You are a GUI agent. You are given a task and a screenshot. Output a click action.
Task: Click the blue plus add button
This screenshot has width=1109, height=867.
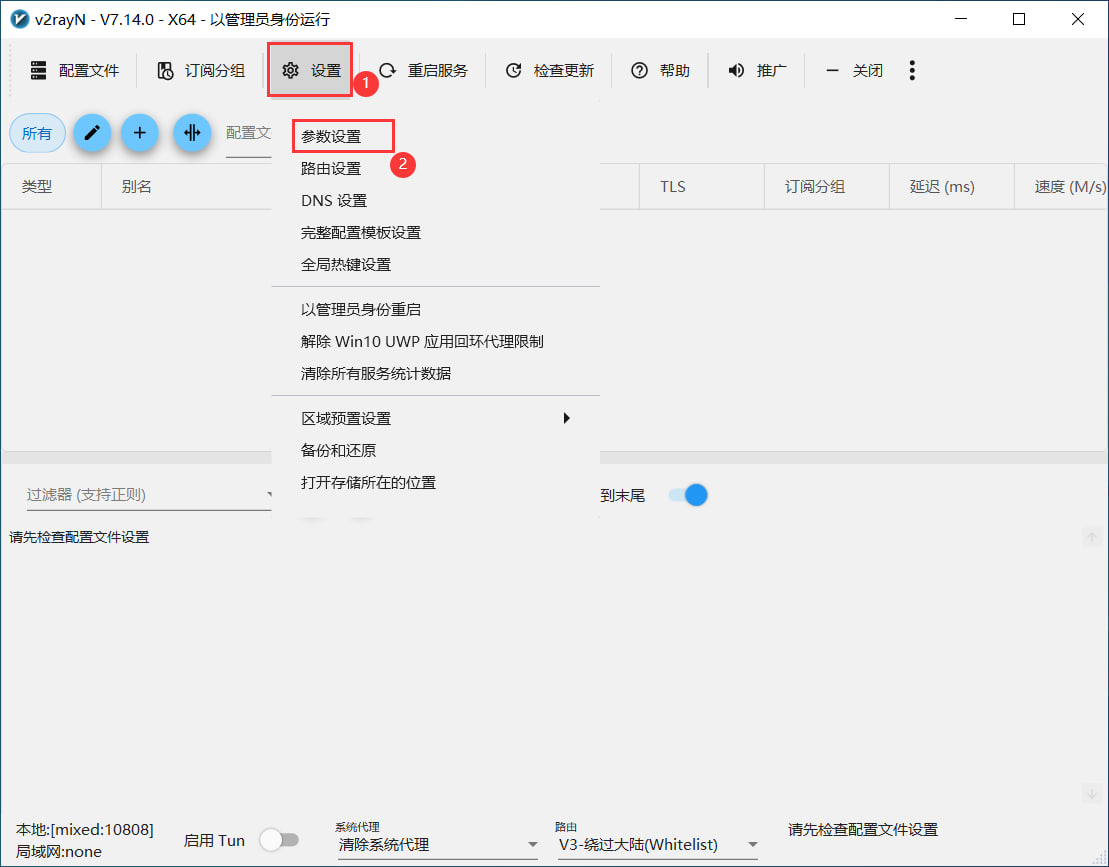tap(140, 133)
